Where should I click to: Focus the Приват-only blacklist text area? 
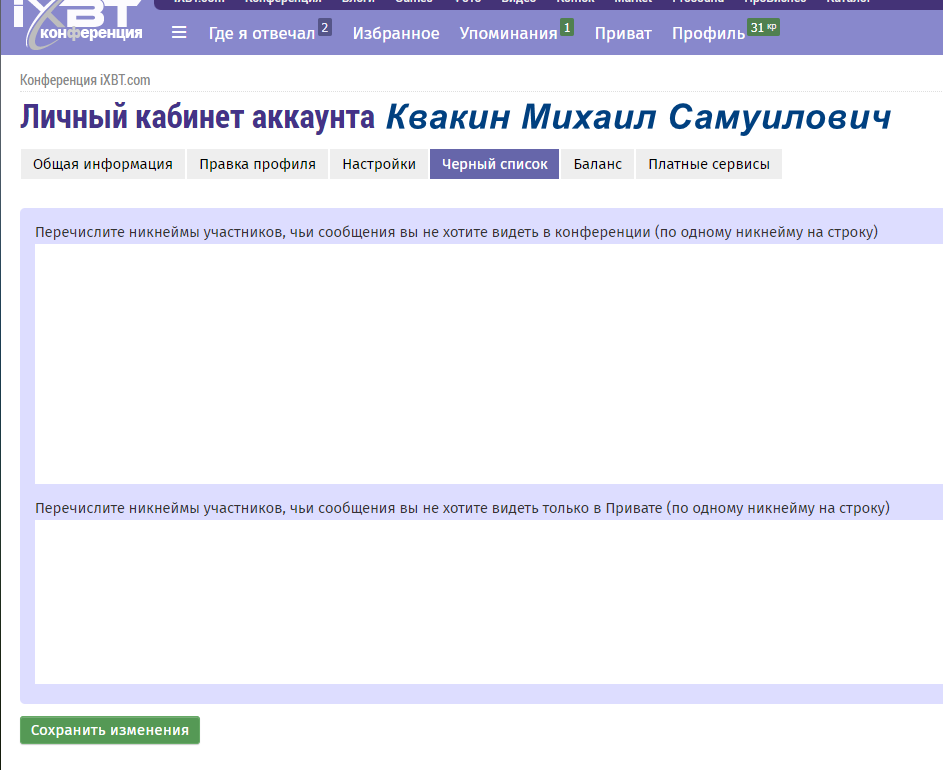point(488,602)
